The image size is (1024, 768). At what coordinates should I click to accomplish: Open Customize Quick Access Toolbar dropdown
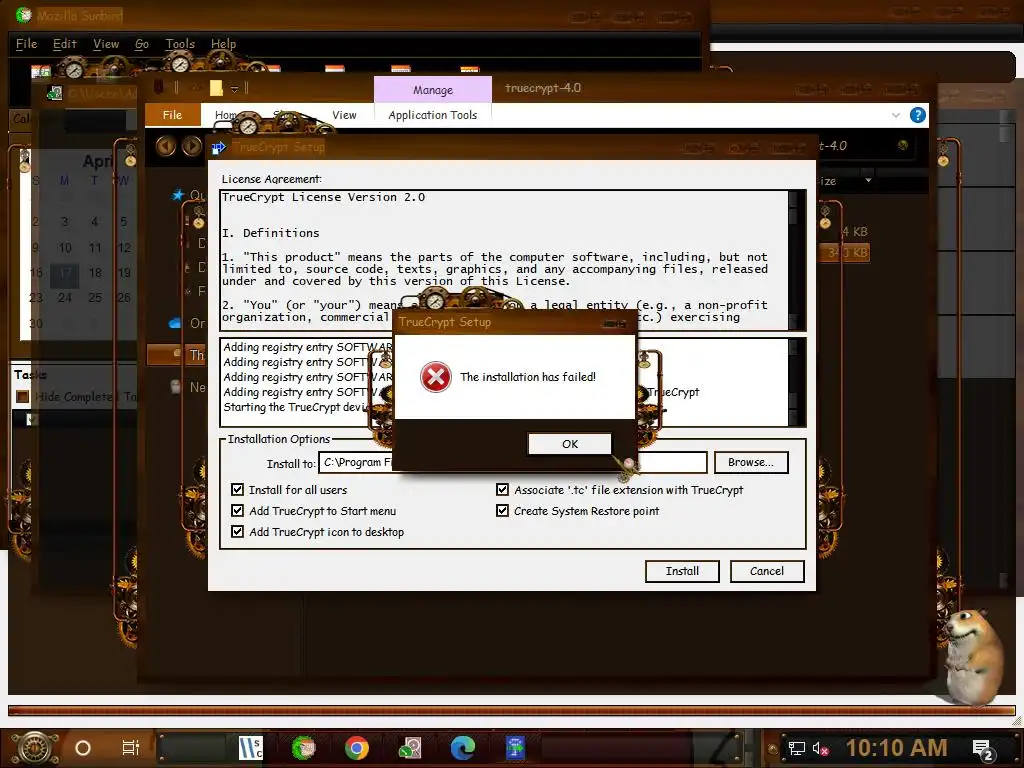click(x=234, y=88)
